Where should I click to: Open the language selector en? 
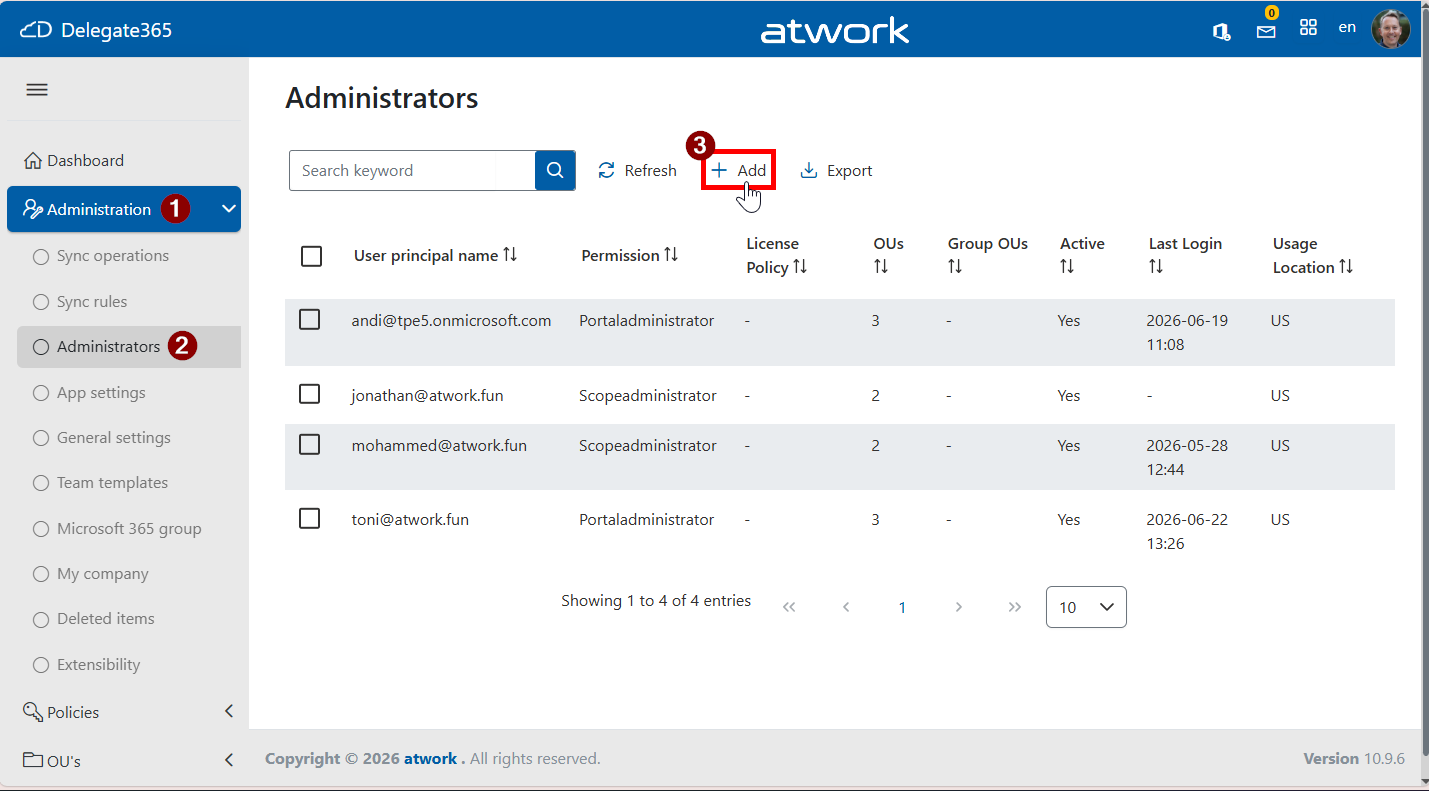pyautogui.click(x=1347, y=27)
